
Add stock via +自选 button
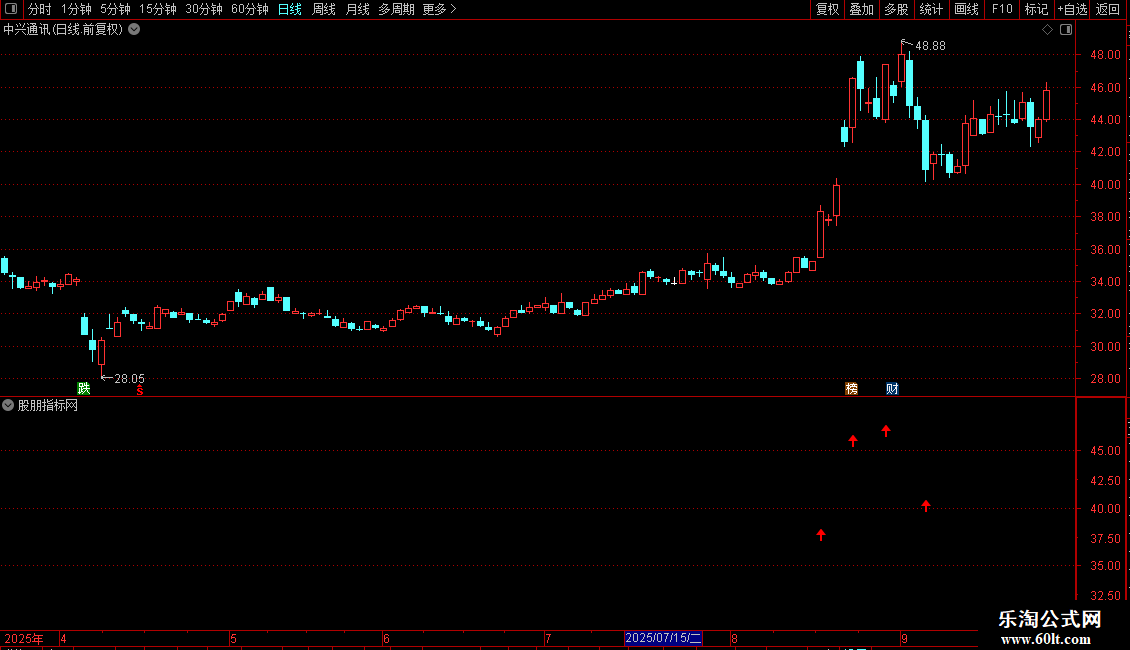coord(1072,9)
